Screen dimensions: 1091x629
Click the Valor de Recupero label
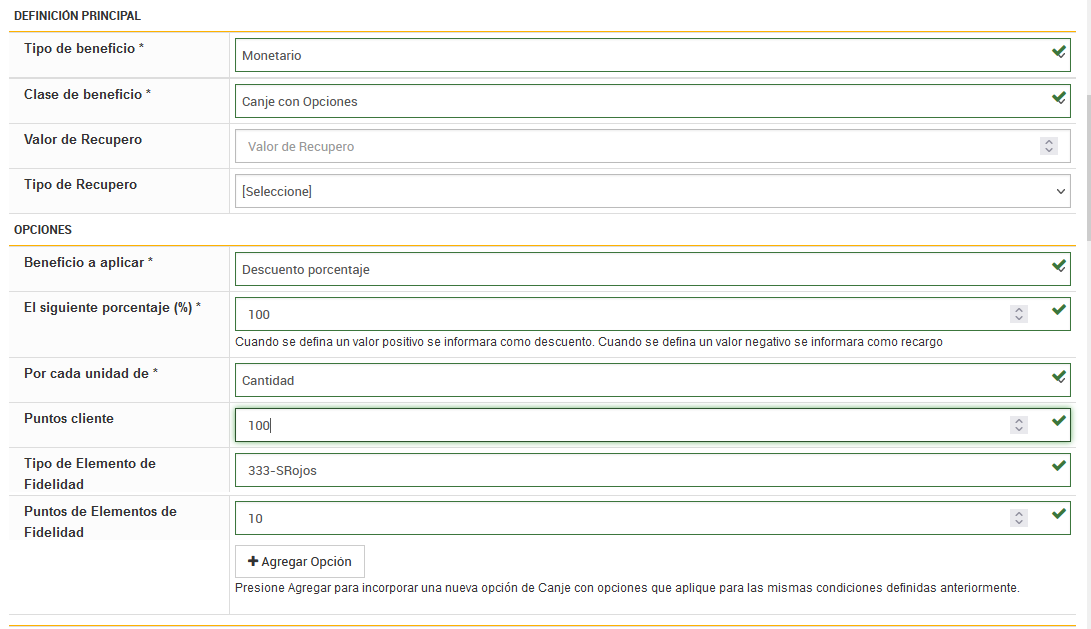point(83,140)
